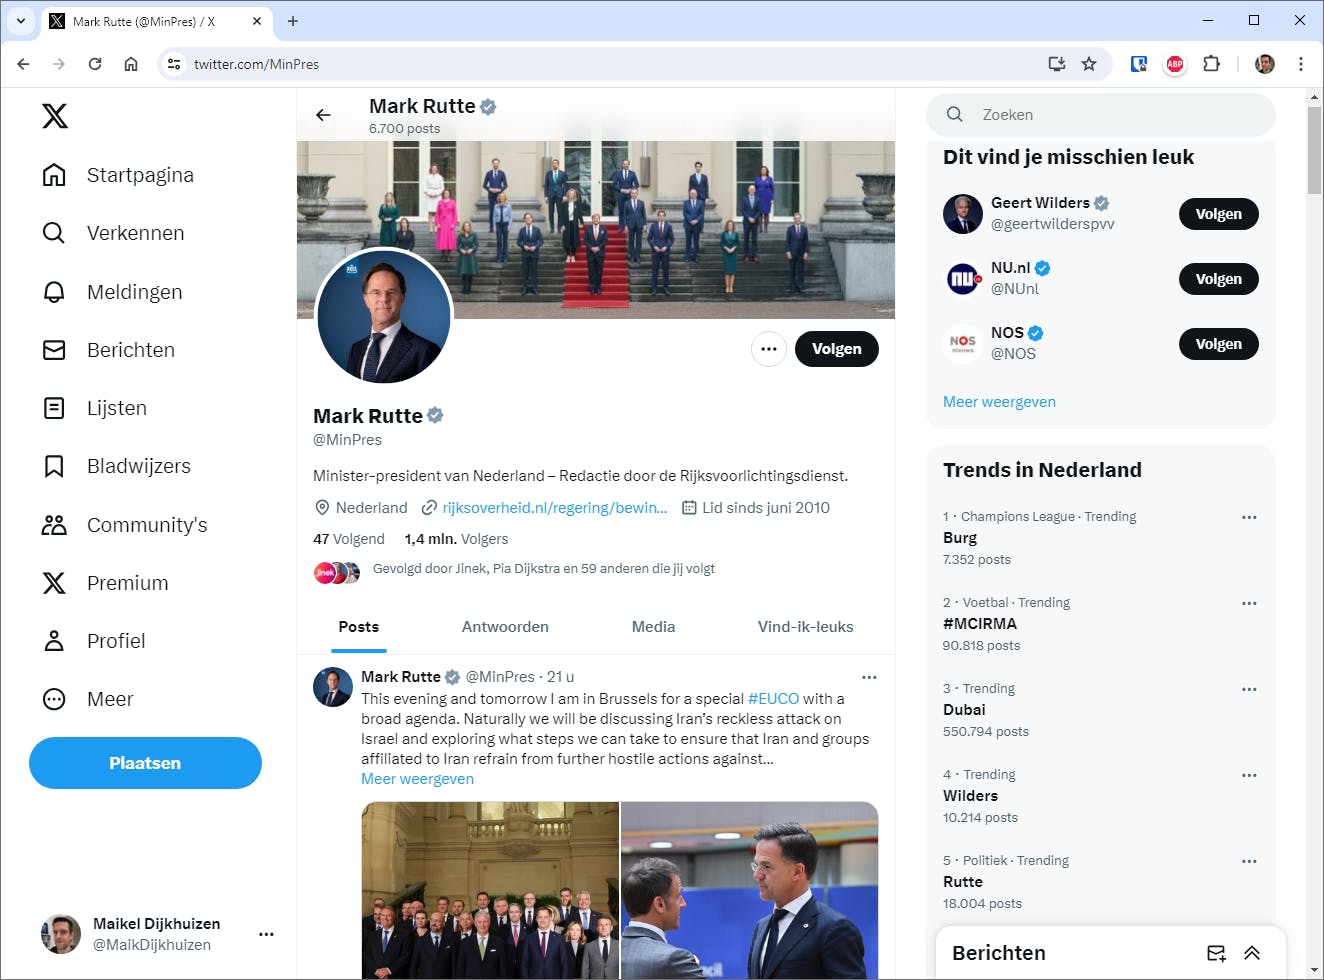Open account menu for Maikel Dijkhuizen
Image resolution: width=1324 pixels, height=980 pixels.
[x=266, y=934]
